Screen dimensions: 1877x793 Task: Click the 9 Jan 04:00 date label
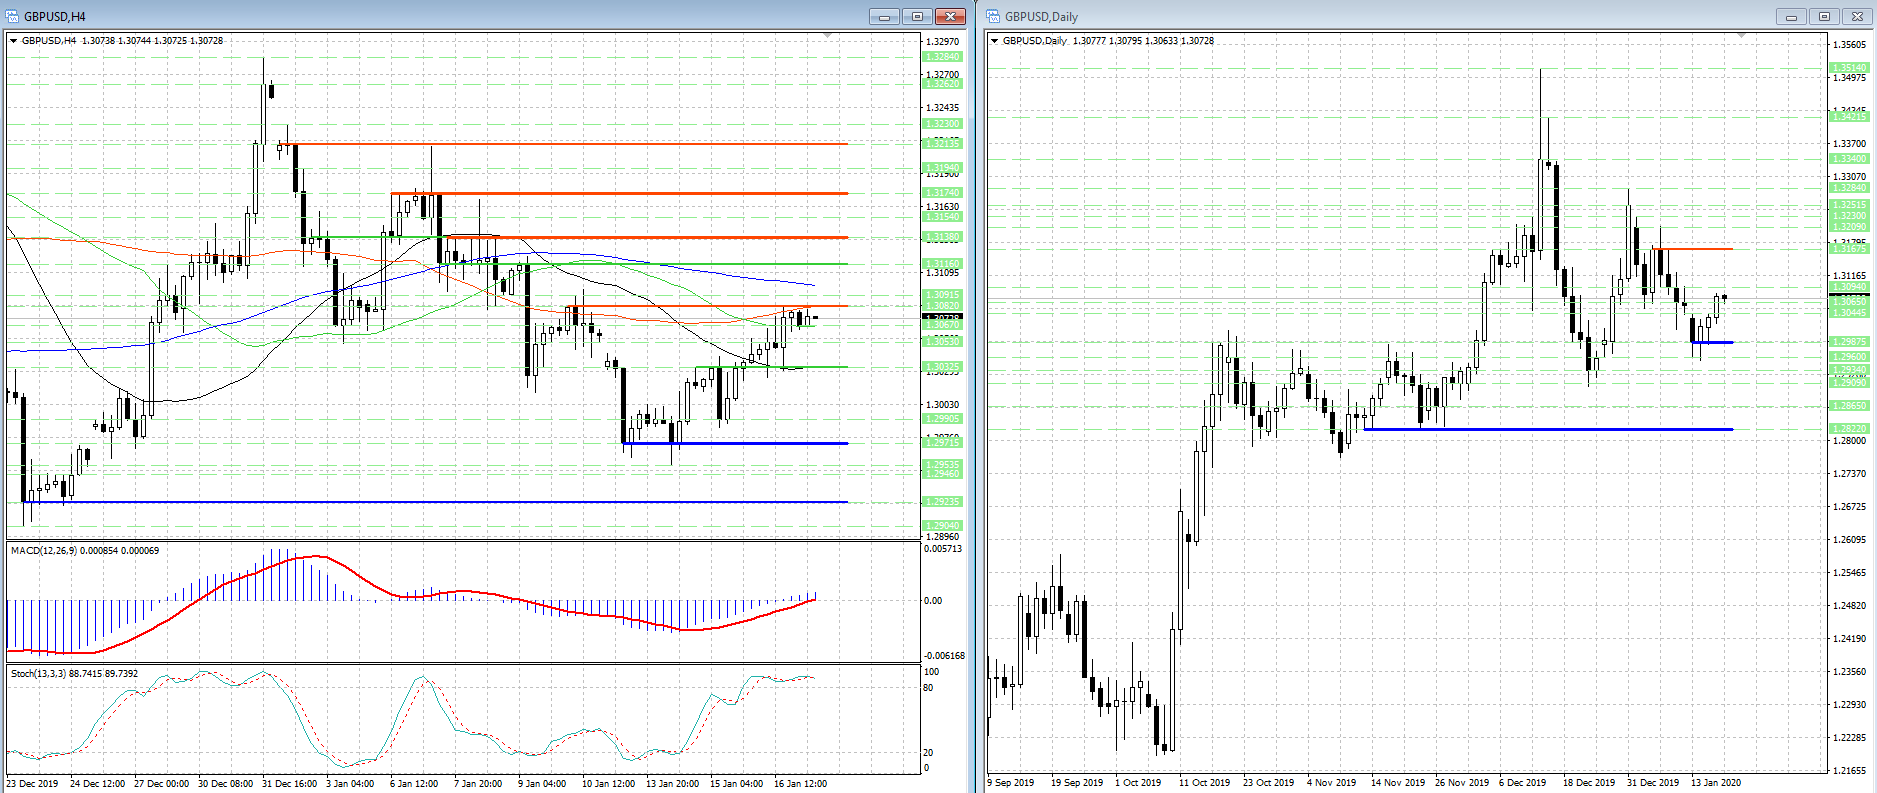[542, 783]
